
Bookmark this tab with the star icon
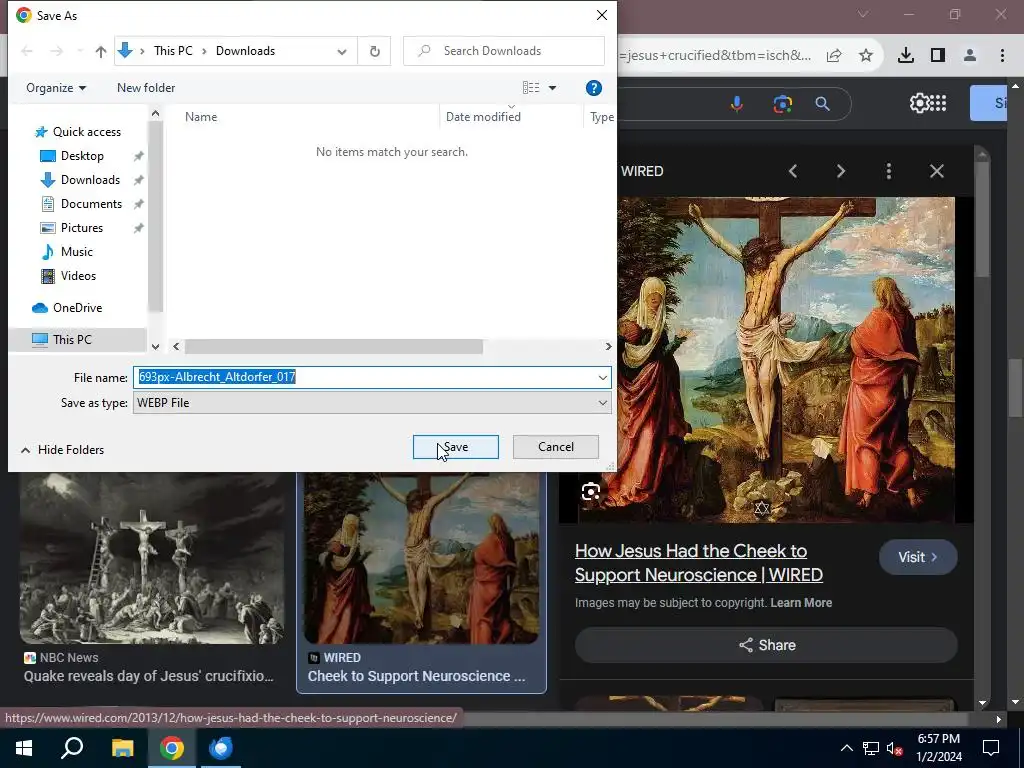tap(866, 56)
